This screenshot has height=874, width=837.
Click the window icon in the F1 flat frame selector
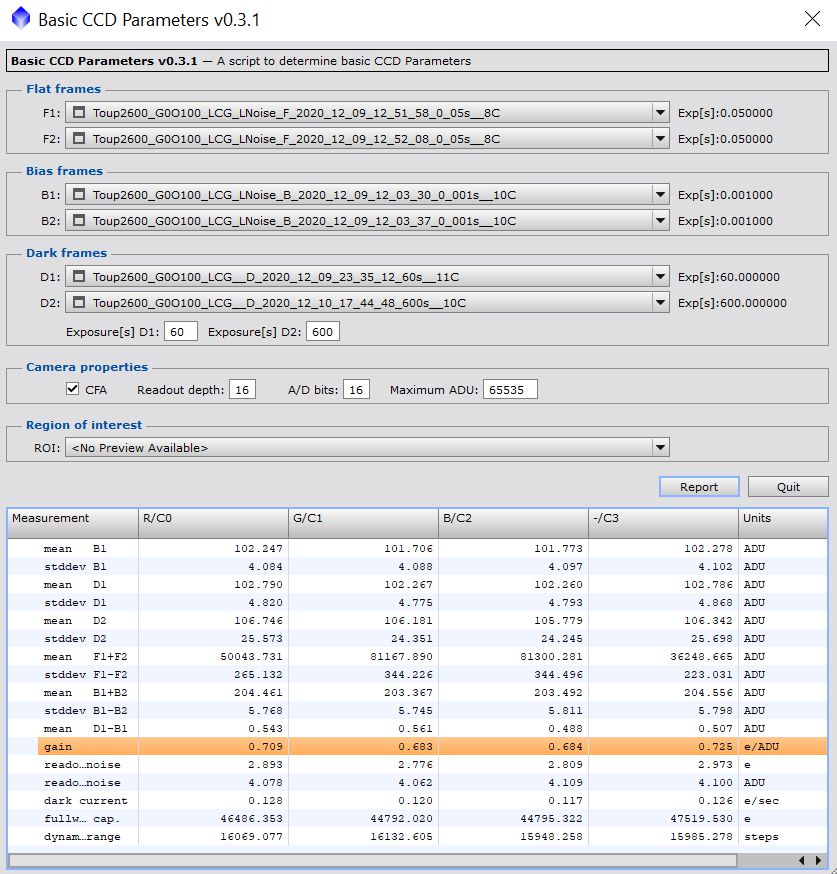[x=79, y=113]
